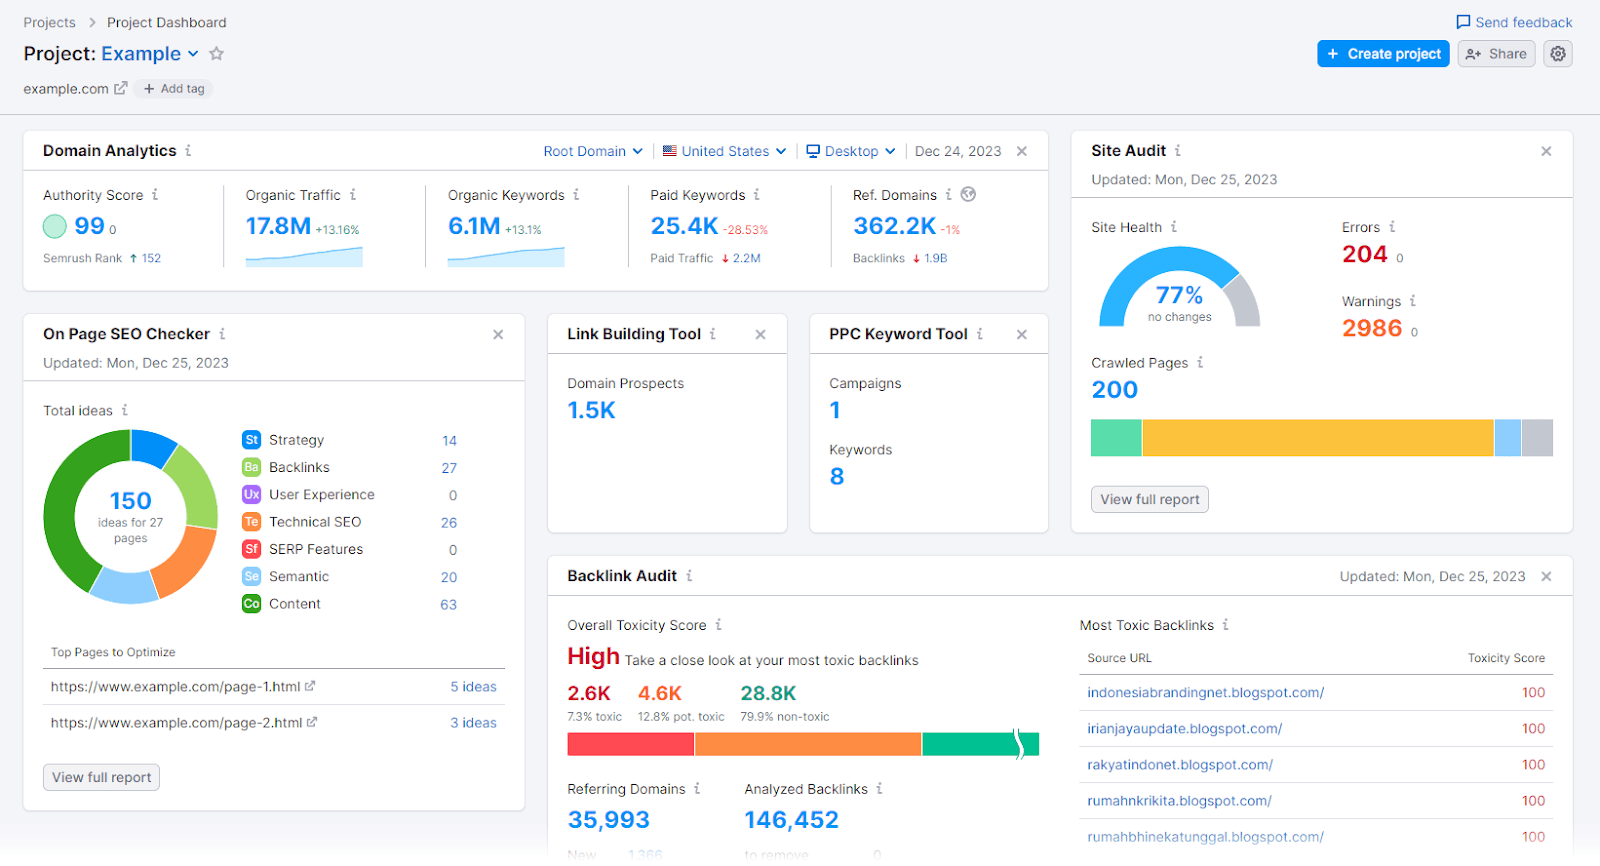This screenshot has width=1600, height=866.
Task: Click the orange potentially toxic bar segment
Action: pos(808,744)
